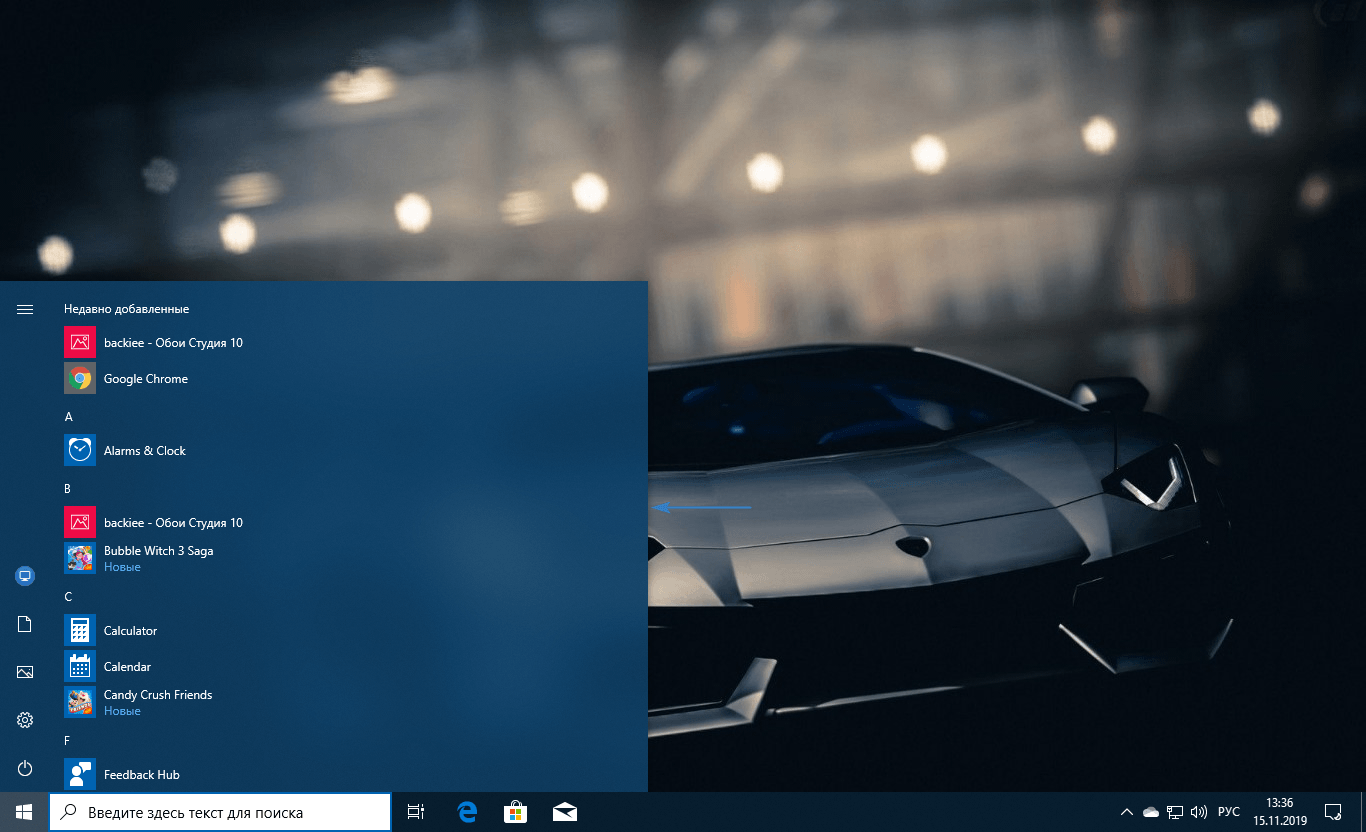Open Power options in Start sidebar
This screenshot has height=832, width=1366.
point(25,768)
